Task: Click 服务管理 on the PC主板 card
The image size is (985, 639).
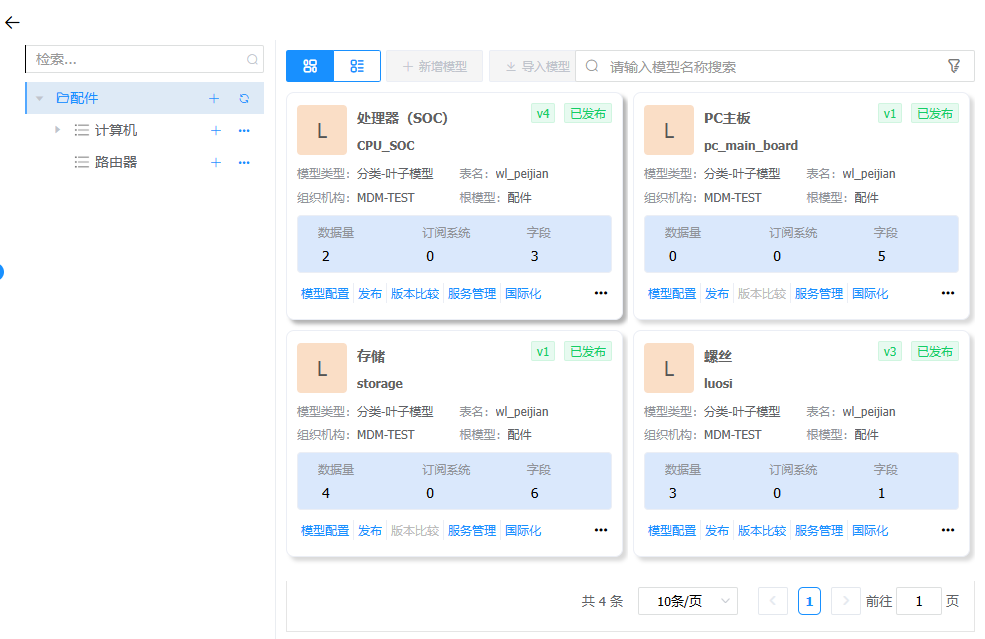Action: [x=819, y=293]
